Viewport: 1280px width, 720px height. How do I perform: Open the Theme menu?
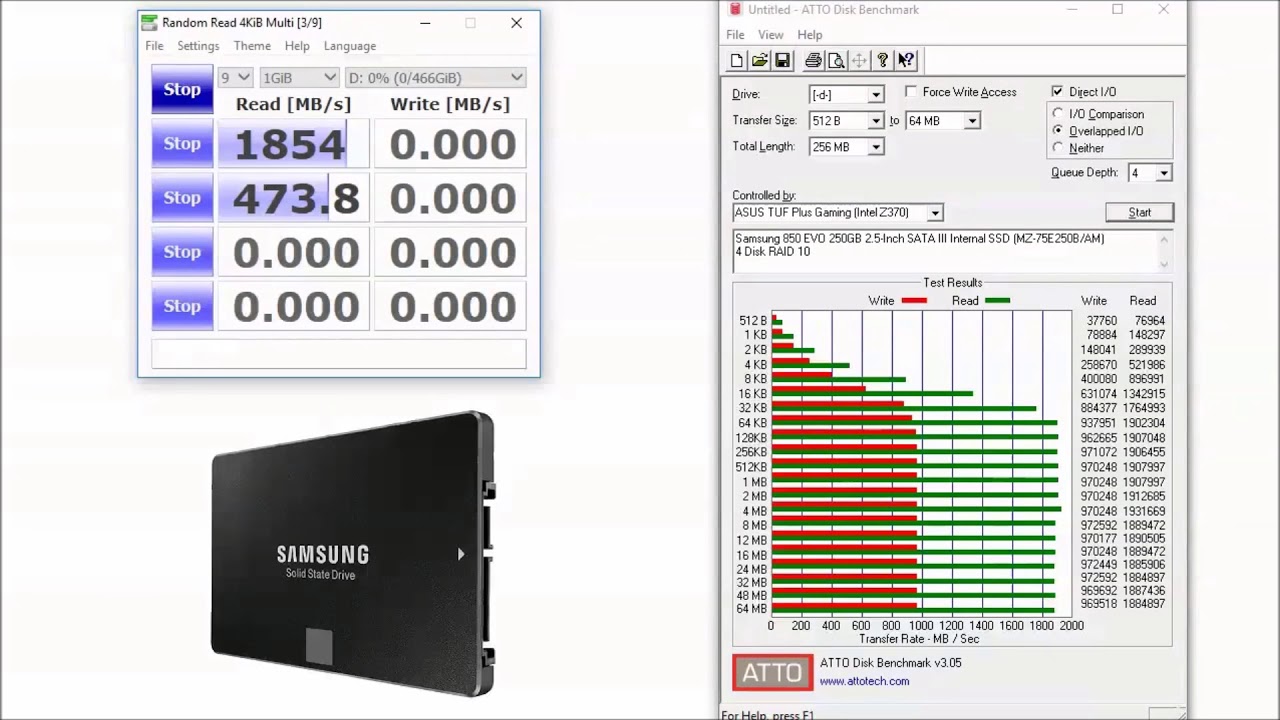click(252, 46)
